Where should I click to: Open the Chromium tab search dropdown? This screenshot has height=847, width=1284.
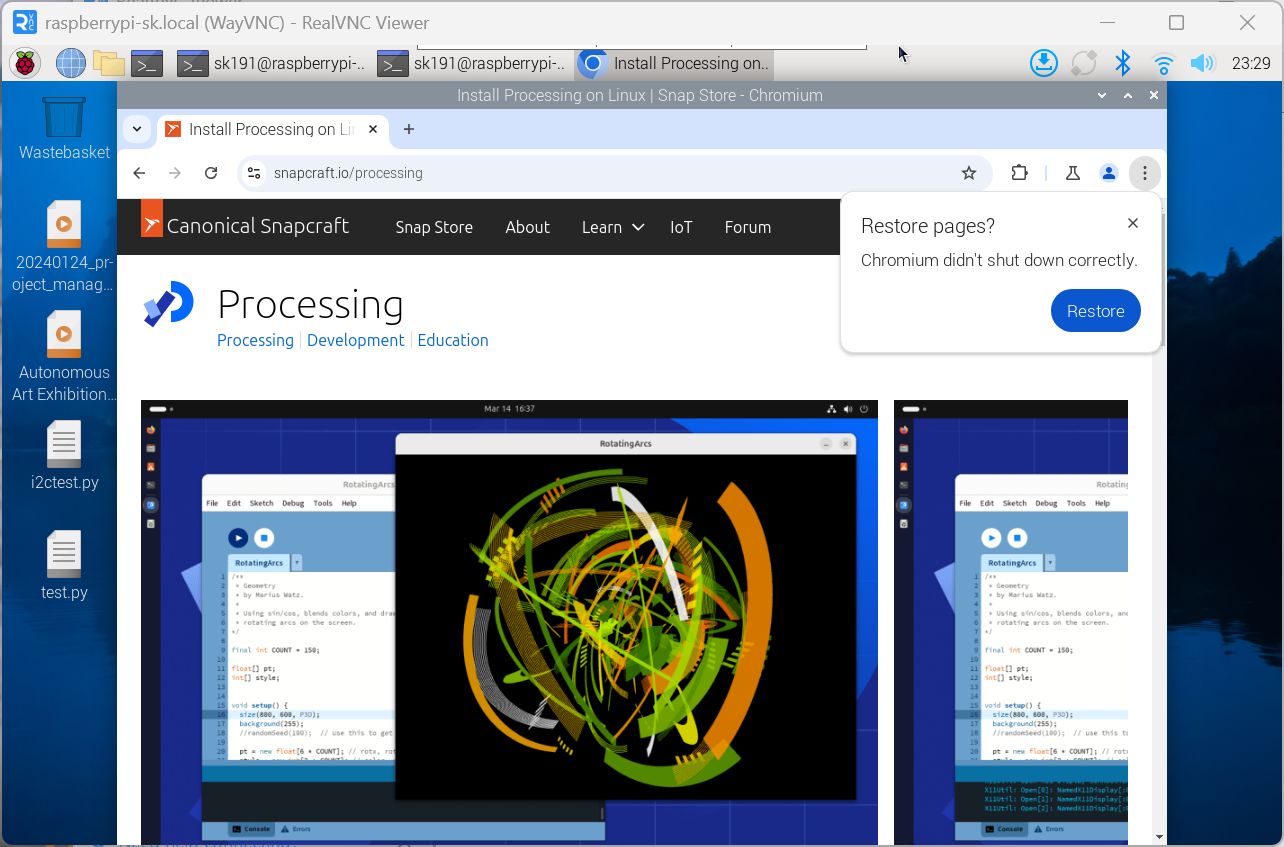(137, 129)
